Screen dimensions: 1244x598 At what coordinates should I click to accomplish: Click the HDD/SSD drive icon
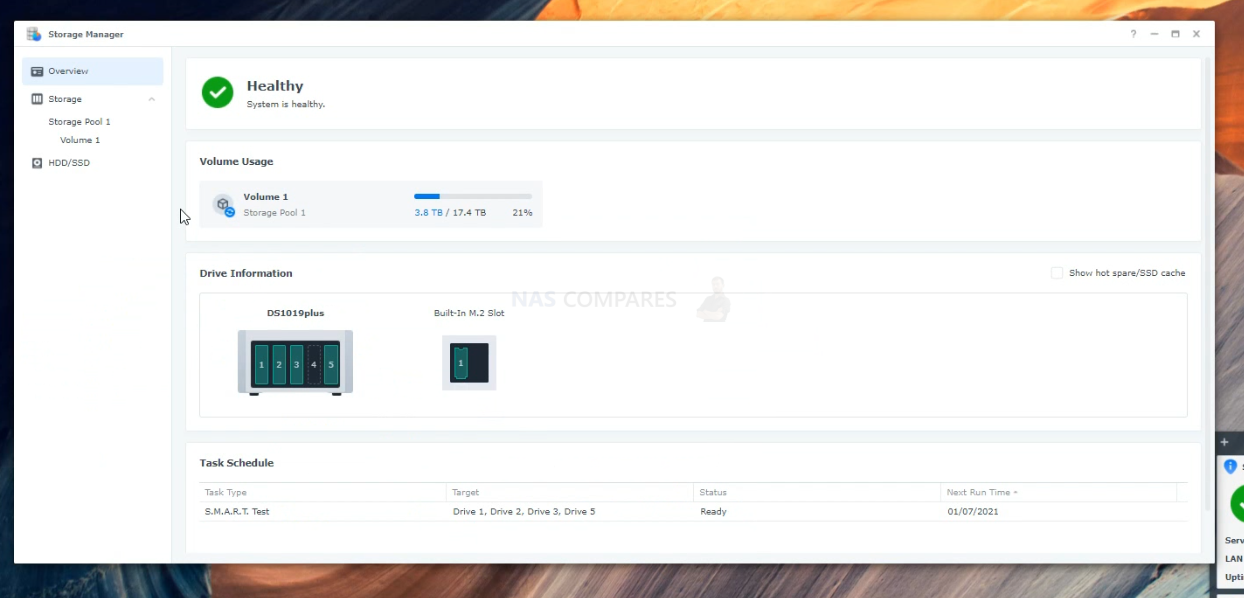tap(37, 163)
